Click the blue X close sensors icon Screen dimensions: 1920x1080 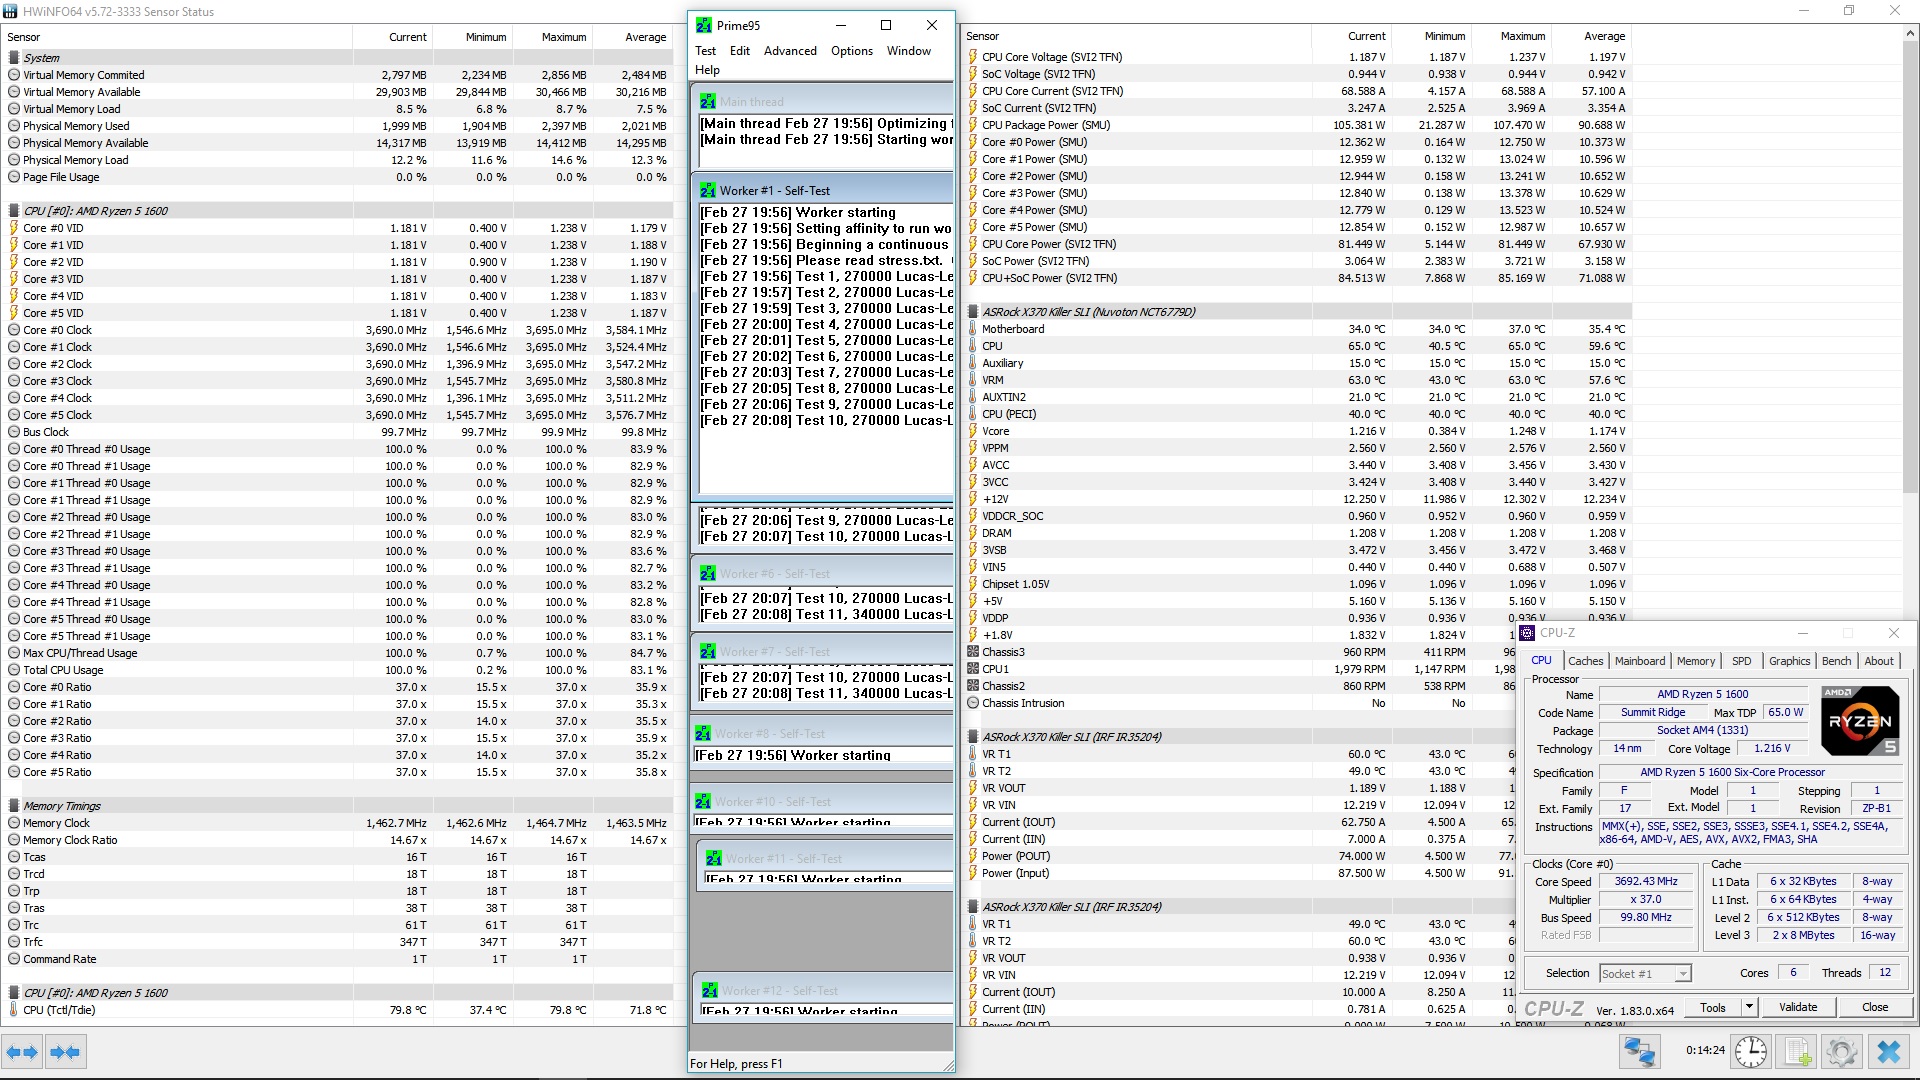tap(1888, 1051)
